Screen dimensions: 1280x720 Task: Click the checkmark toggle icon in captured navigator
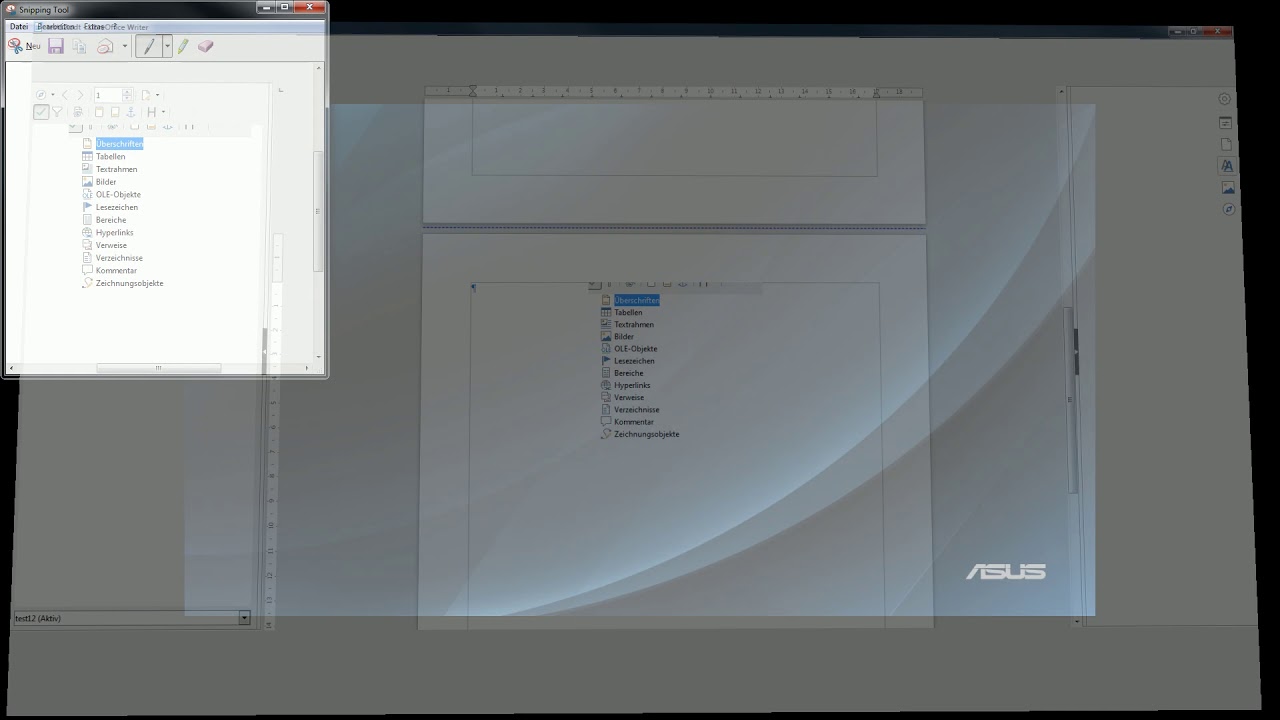41,112
